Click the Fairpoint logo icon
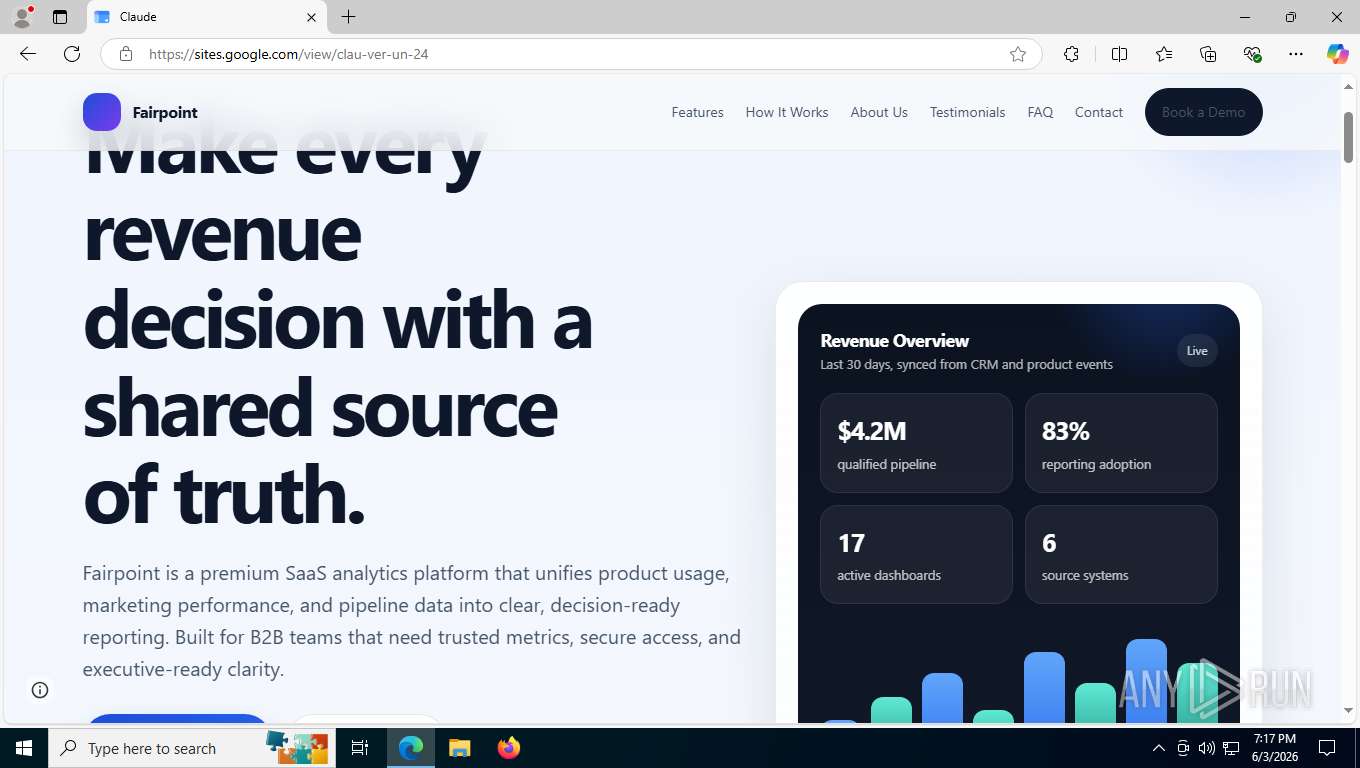 (x=102, y=112)
